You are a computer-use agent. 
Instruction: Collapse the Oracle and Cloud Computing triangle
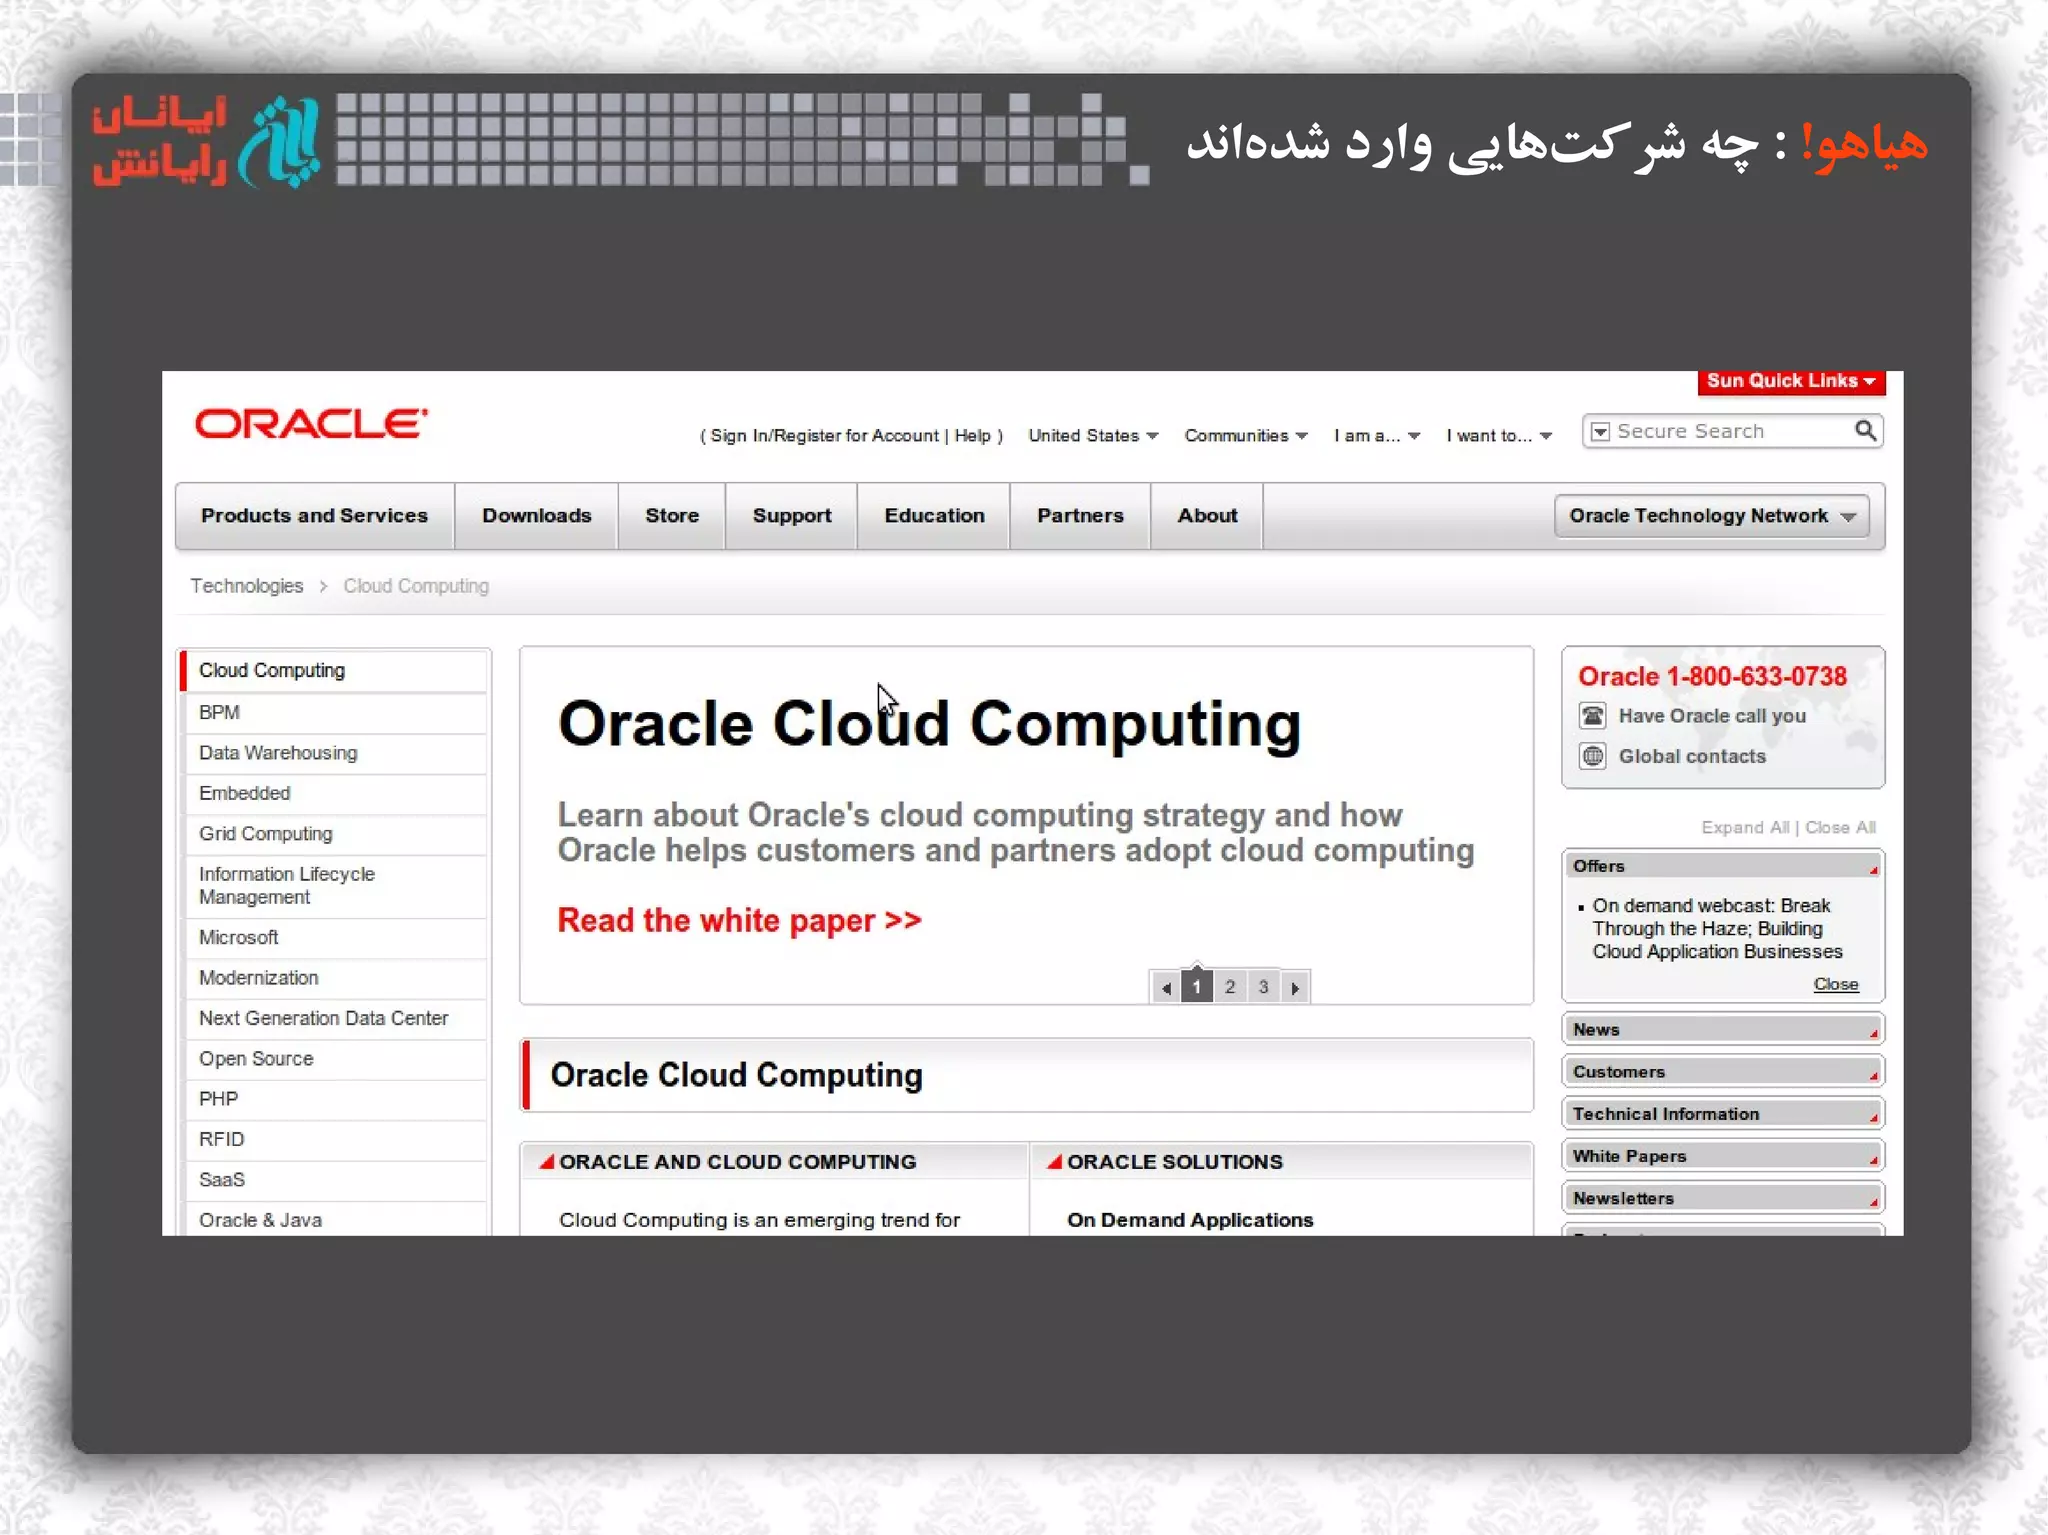(547, 1162)
